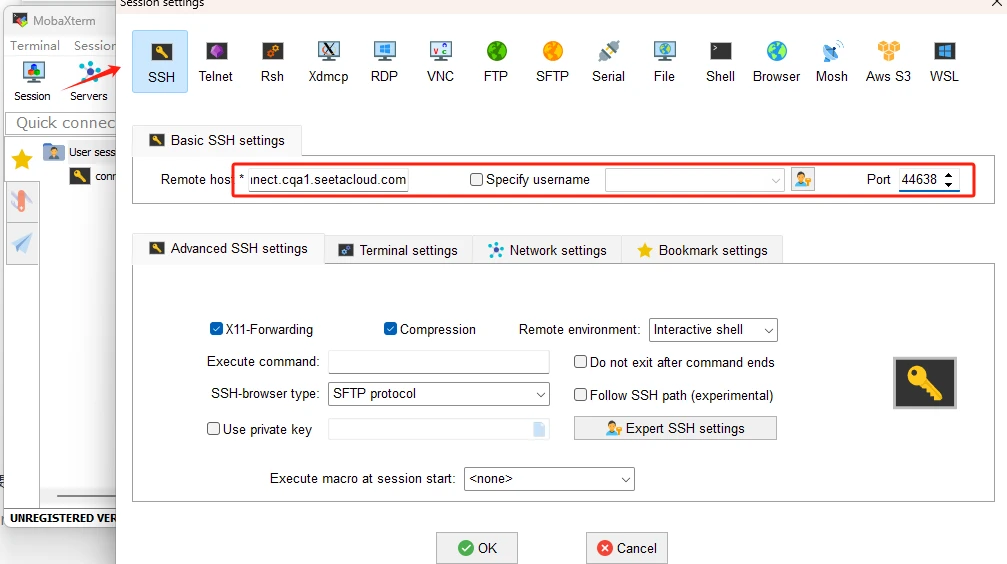
Task: Open the Basic SSH settings tab
Action: coord(217,140)
